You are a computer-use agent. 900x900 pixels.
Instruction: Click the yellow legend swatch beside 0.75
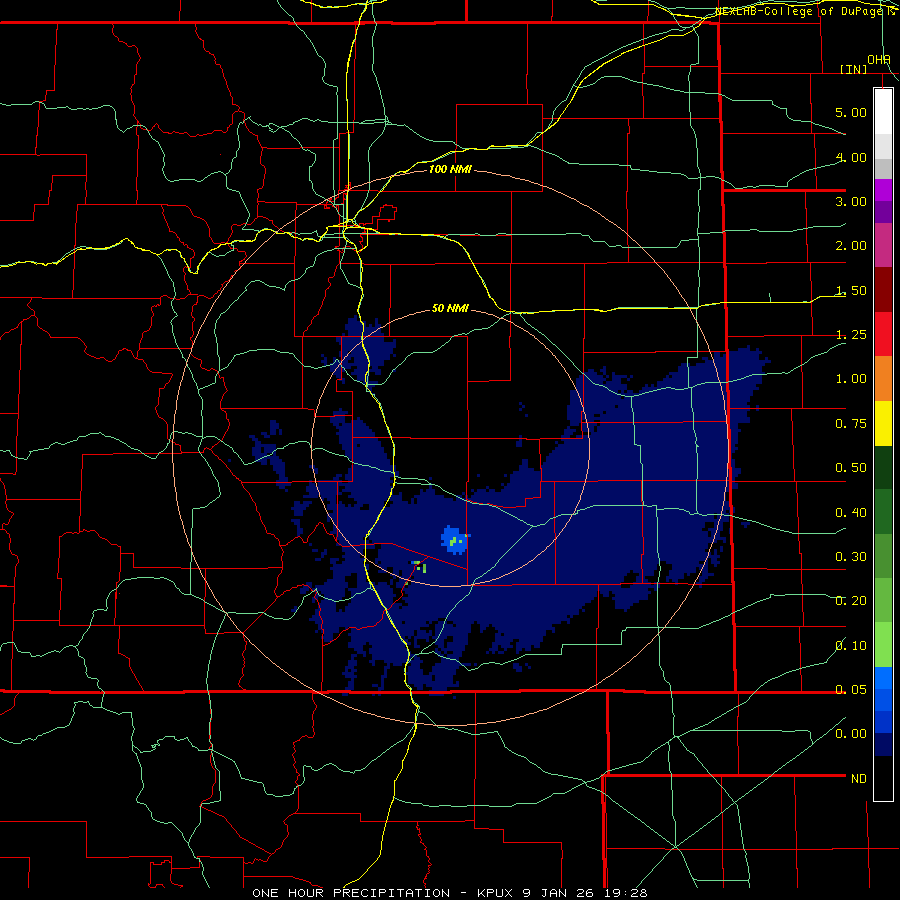coord(883,423)
